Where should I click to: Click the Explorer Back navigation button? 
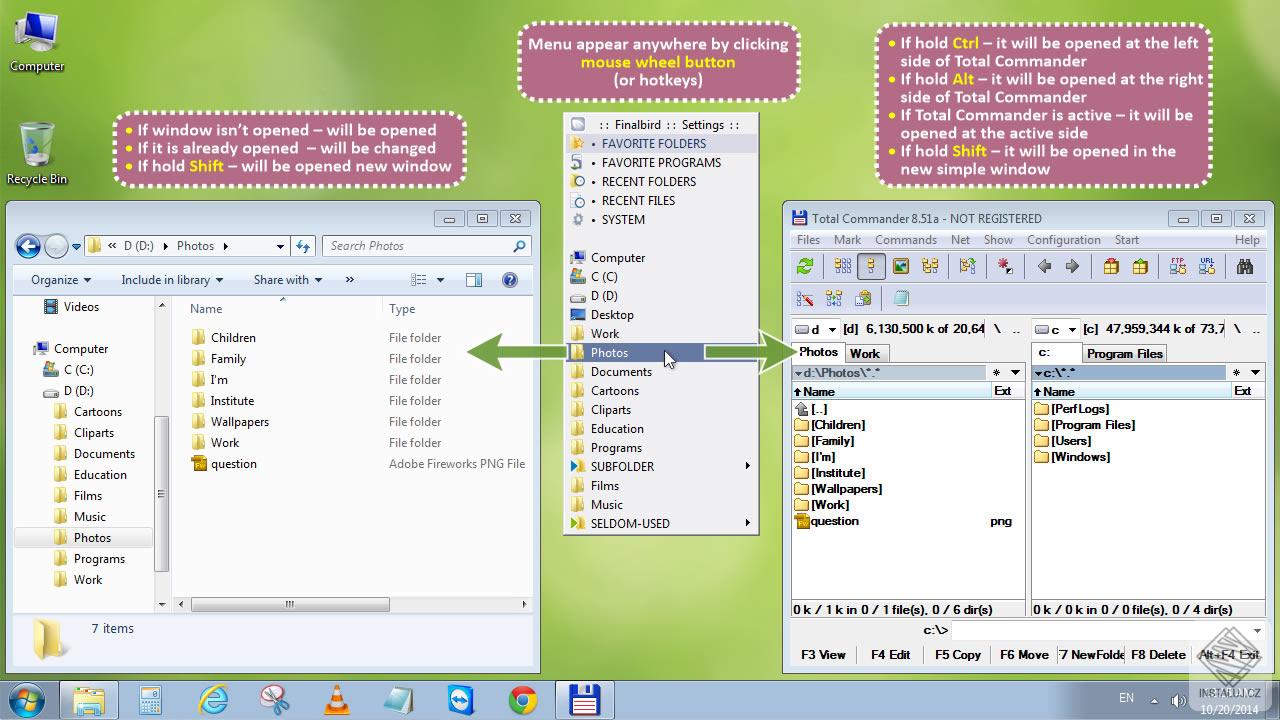tap(28, 246)
